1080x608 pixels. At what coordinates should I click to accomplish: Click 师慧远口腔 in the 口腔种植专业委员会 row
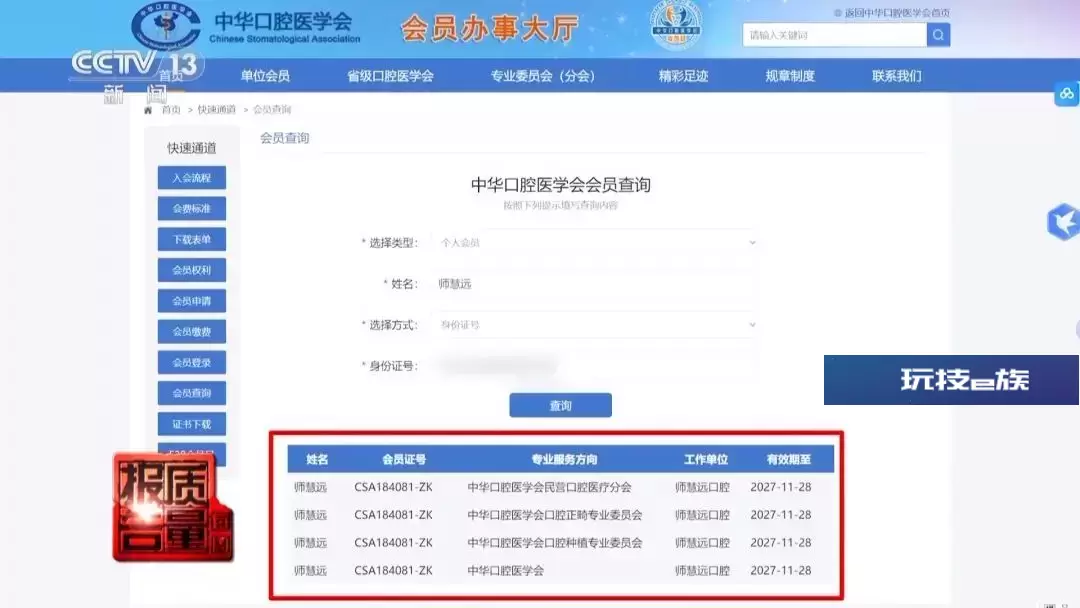click(702, 543)
